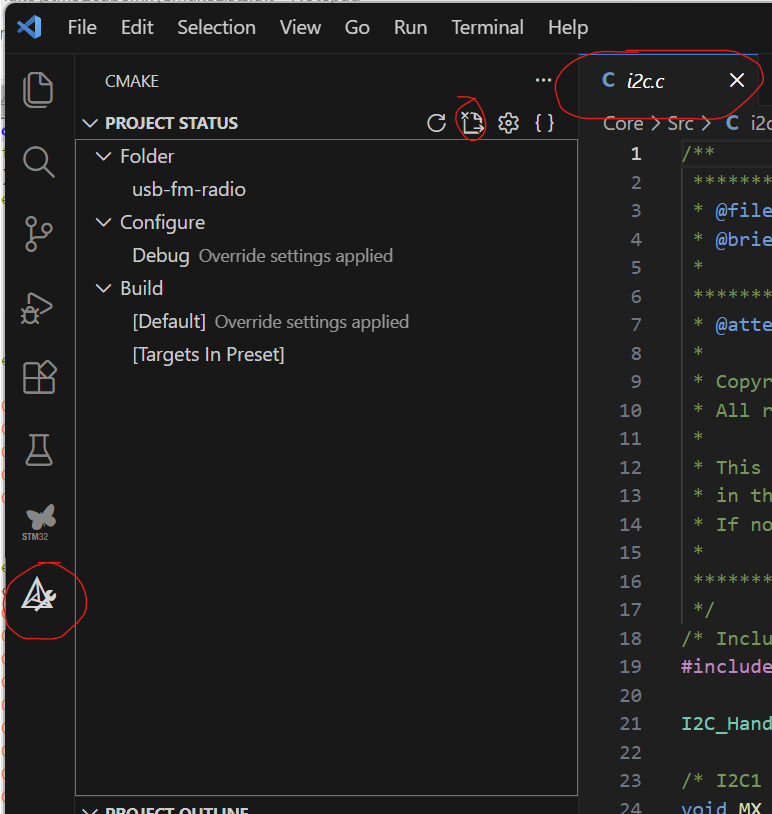Open the Search view
The width and height of the screenshot is (772, 814).
[x=38, y=162]
